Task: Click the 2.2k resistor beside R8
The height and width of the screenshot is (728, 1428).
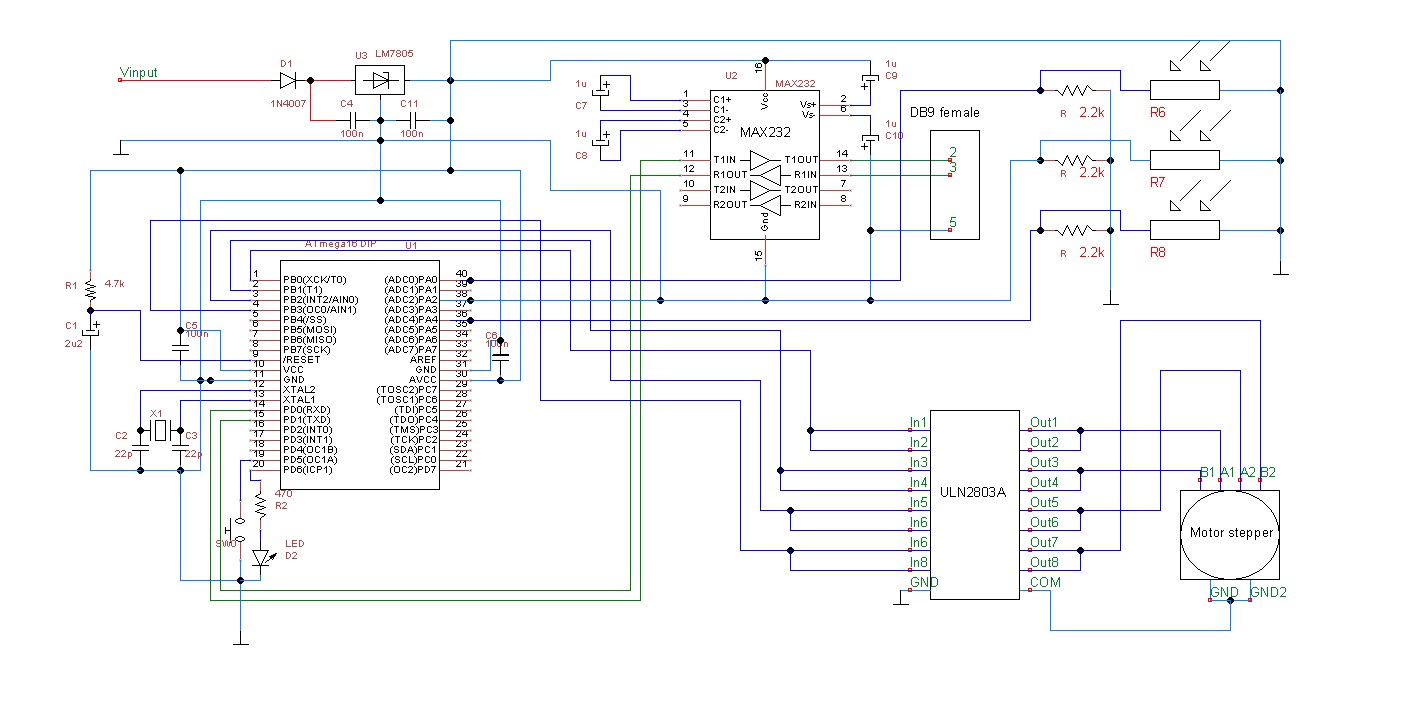Action: point(1076,229)
